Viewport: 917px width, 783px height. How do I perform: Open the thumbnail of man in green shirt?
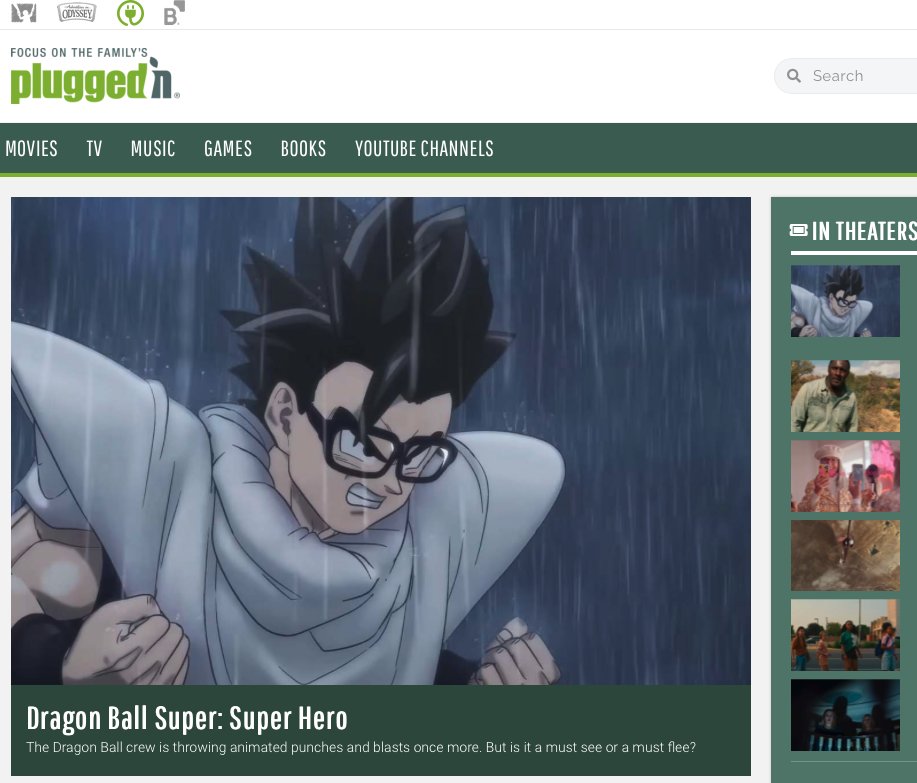click(x=845, y=396)
